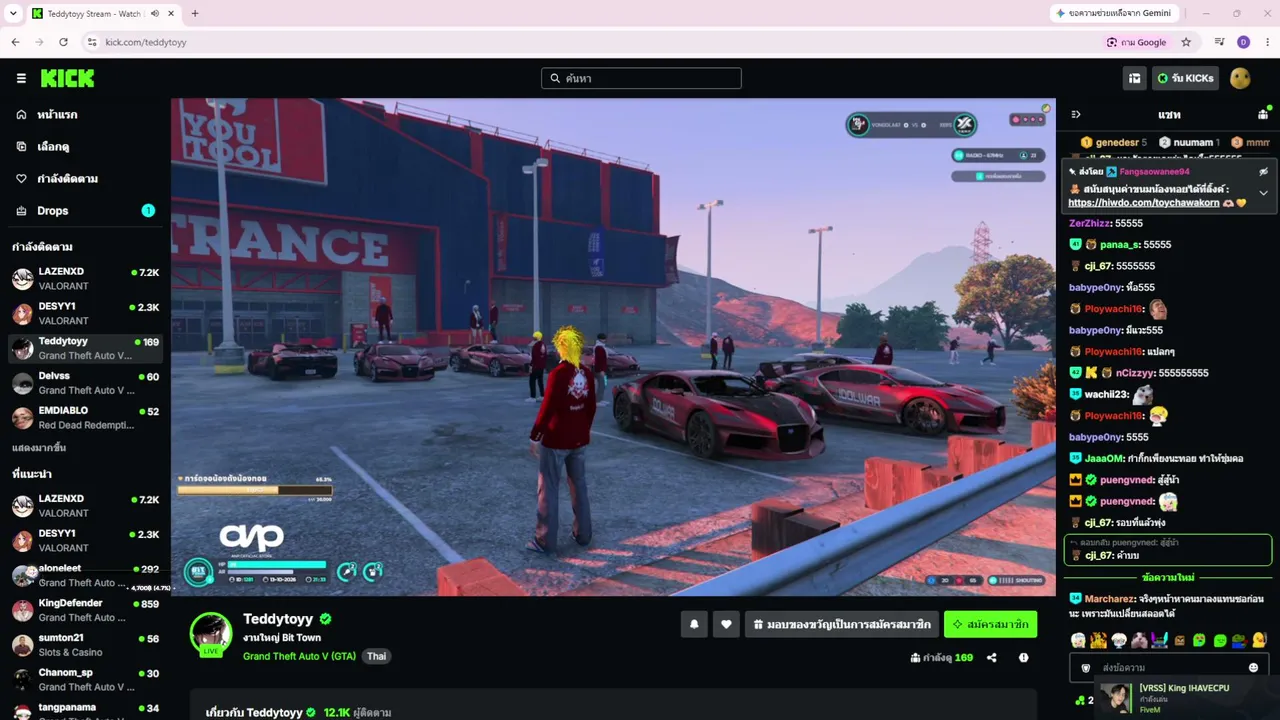Open the more options icon beside share

tap(1023, 658)
